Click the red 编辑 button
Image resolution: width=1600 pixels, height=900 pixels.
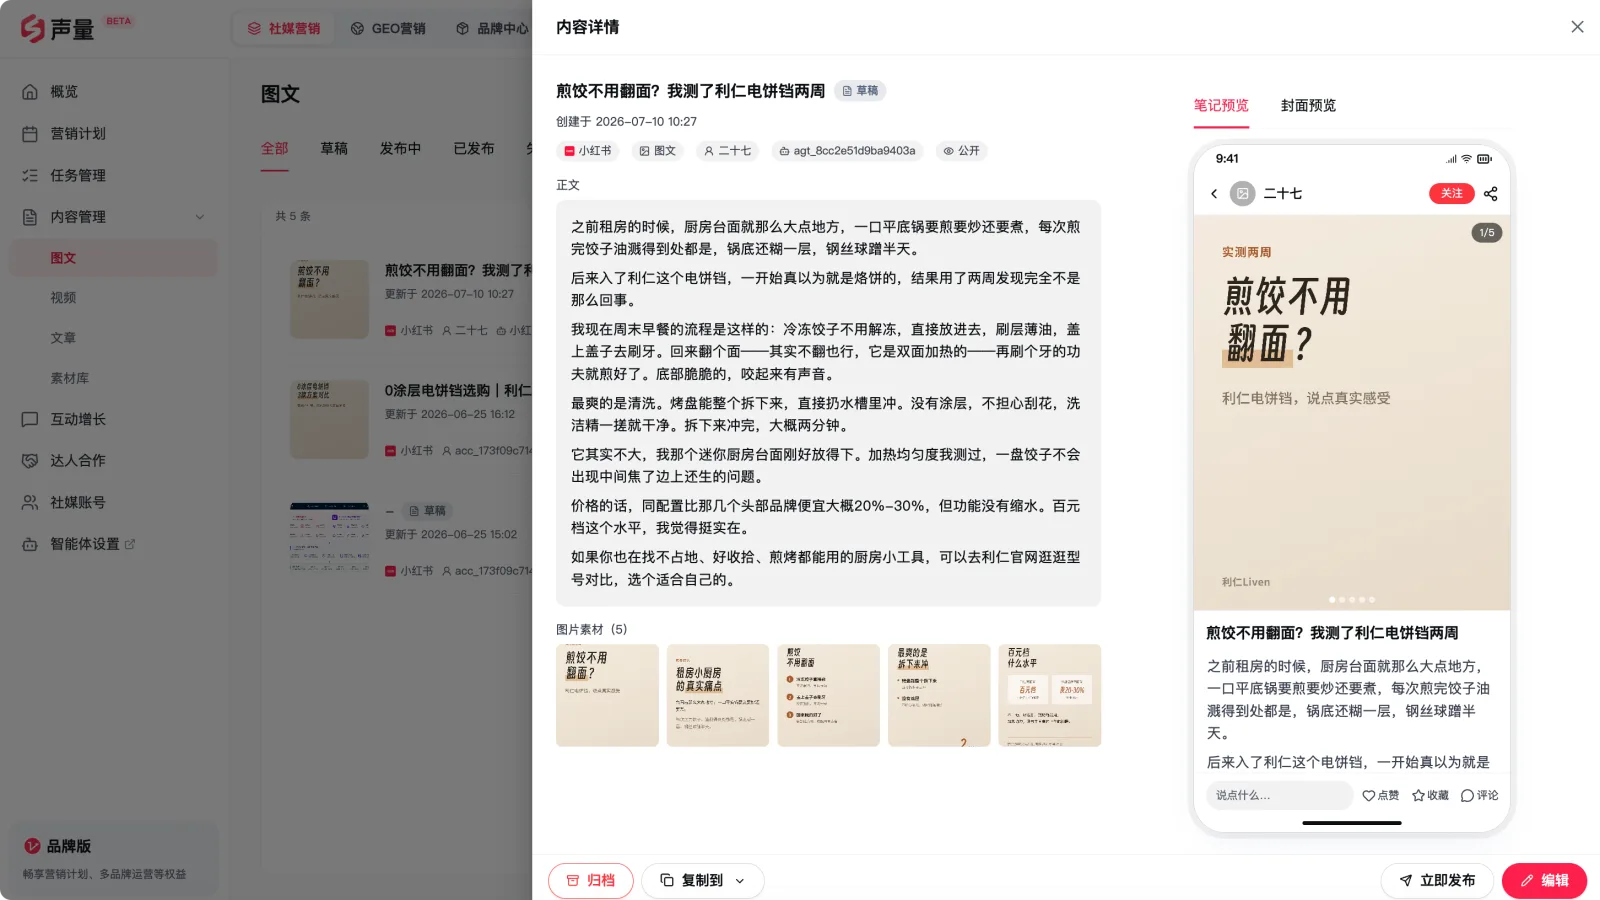tap(1544, 881)
